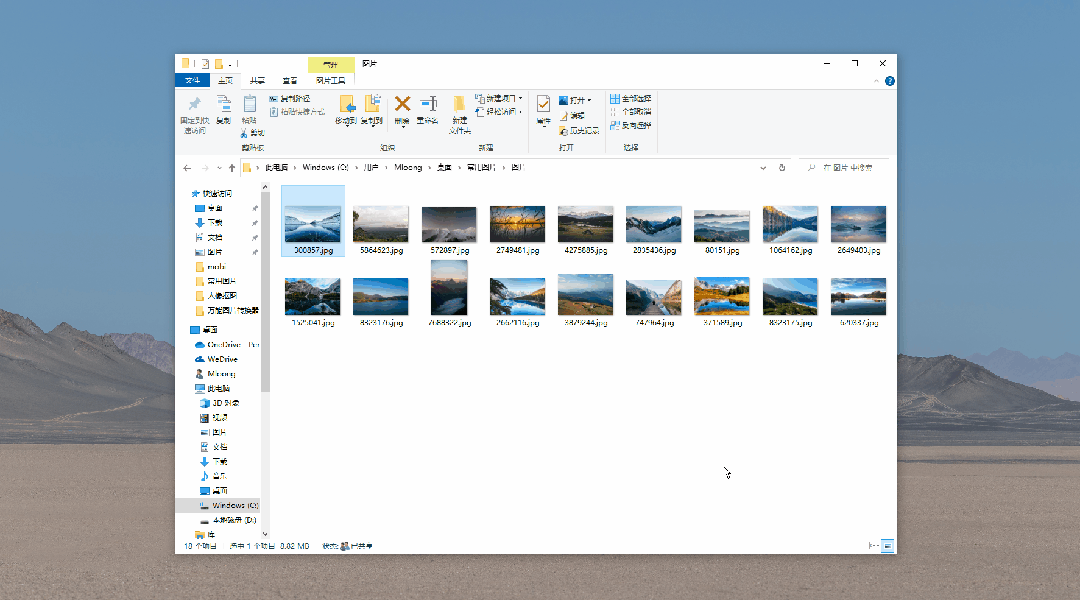The width and height of the screenshot is (1080, 600).
Task: Click Select all (全部选择) in the ribbon
Action: pyautogui.click(x=630, y=99)
